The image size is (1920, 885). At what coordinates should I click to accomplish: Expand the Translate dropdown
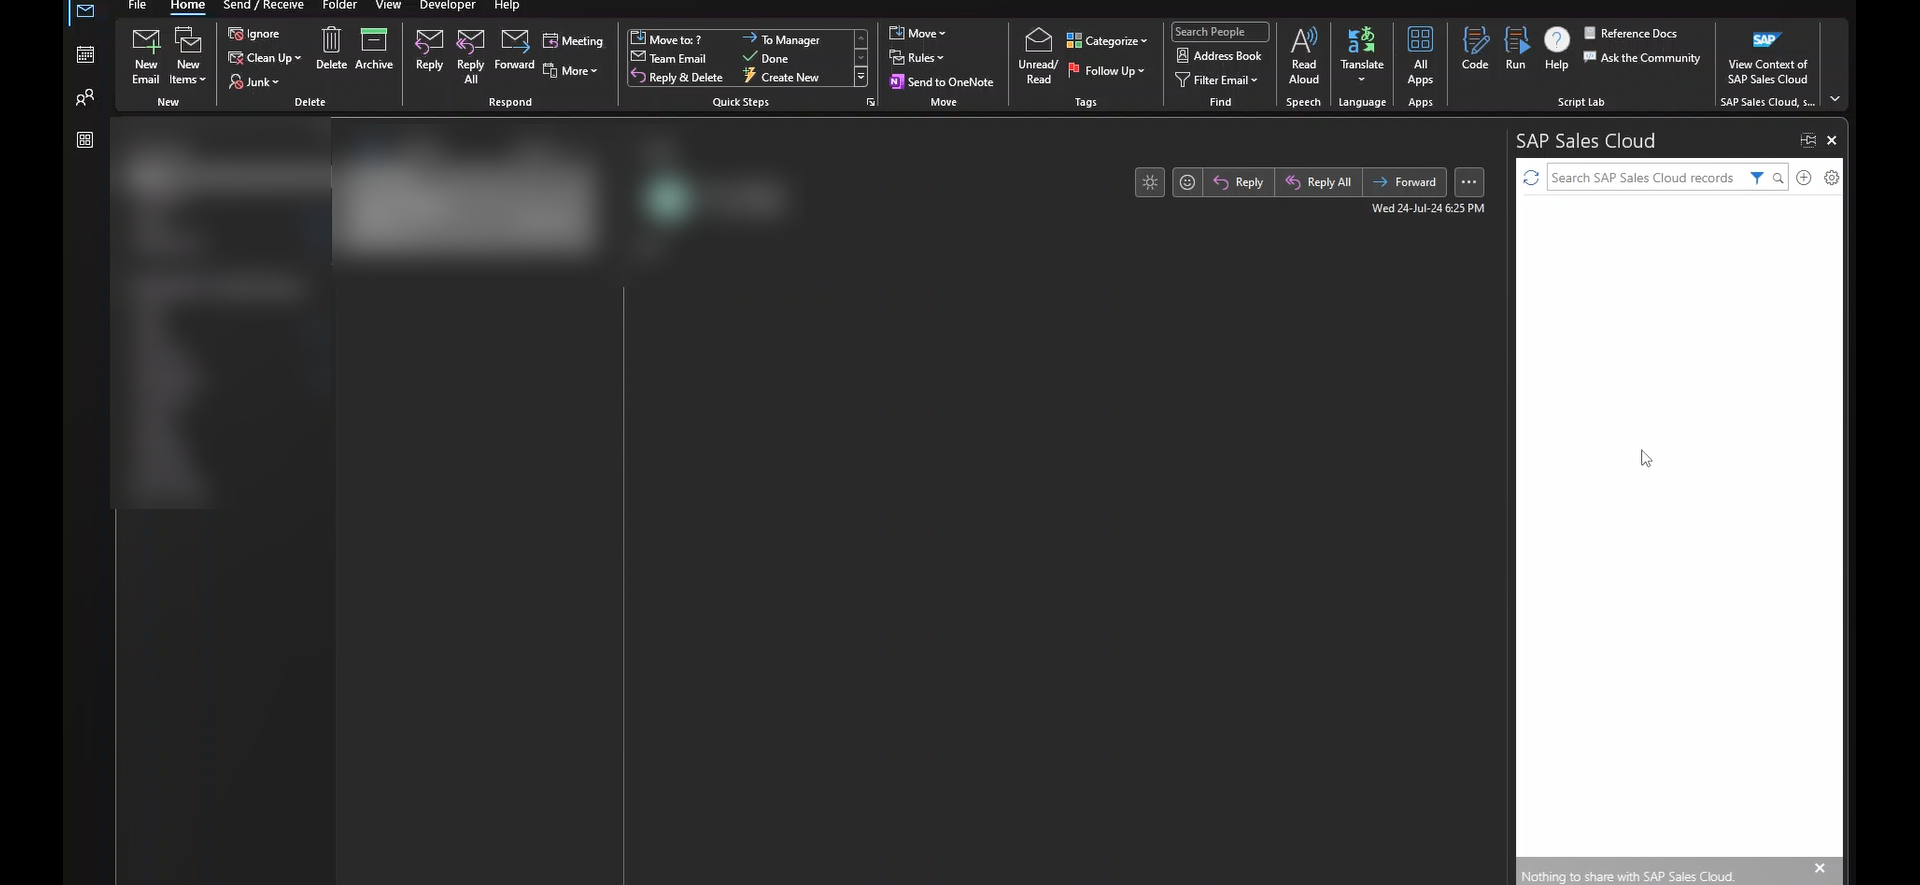pyautogui.click(x=1362, y=57)
